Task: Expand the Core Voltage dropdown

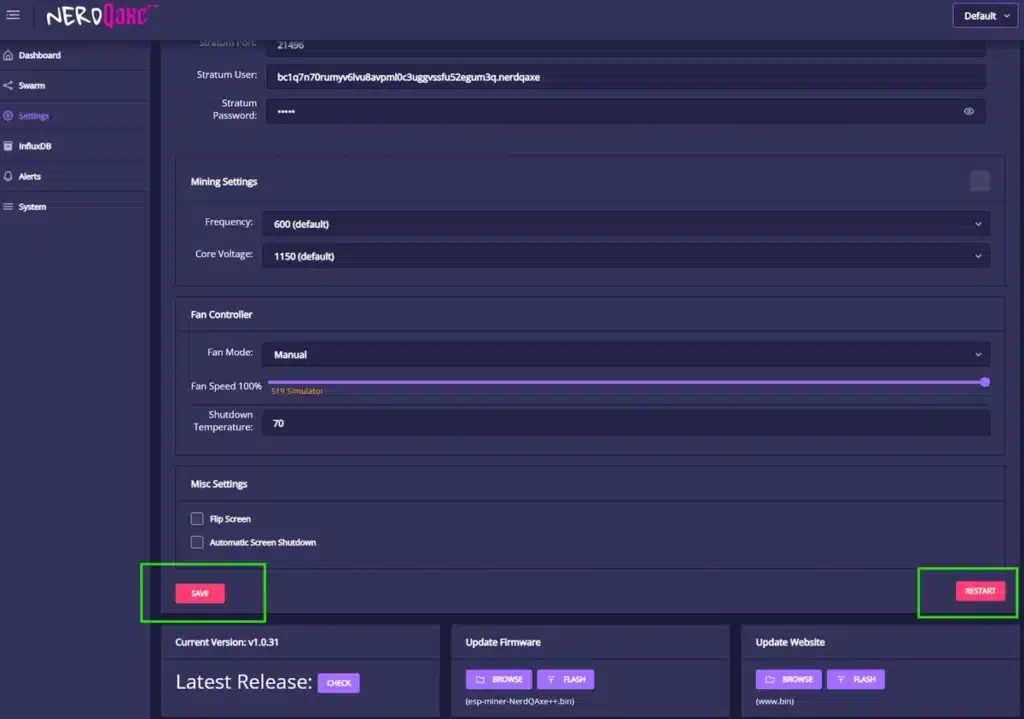Action: point(625,256)
